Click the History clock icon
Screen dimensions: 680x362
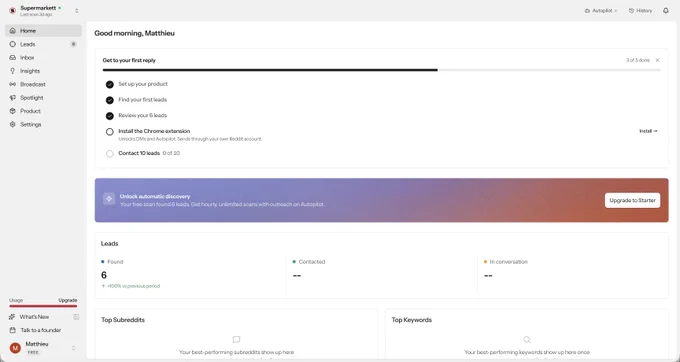(631, 10)
